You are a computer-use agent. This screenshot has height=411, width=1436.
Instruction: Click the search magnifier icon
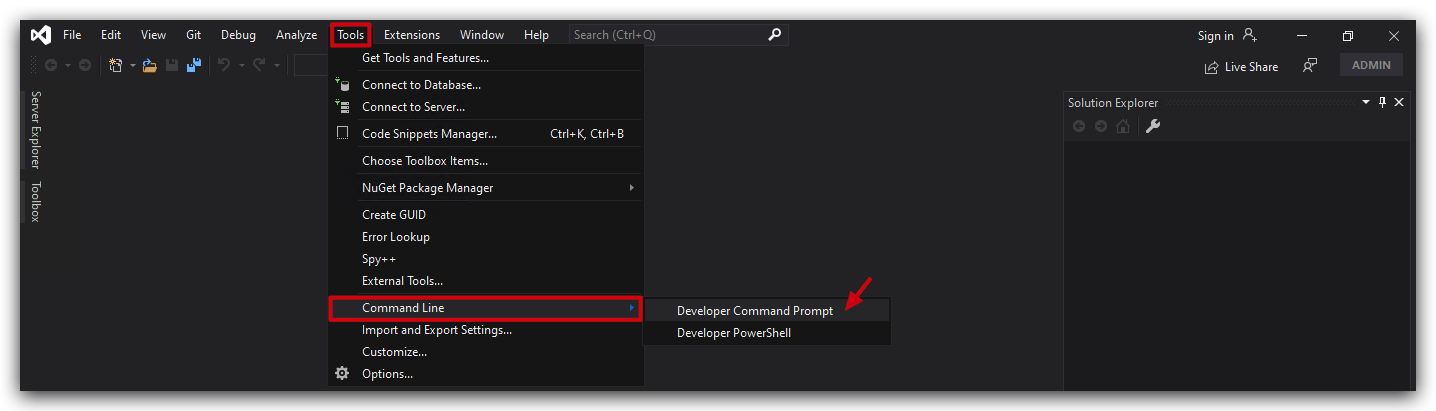(774, 35)
